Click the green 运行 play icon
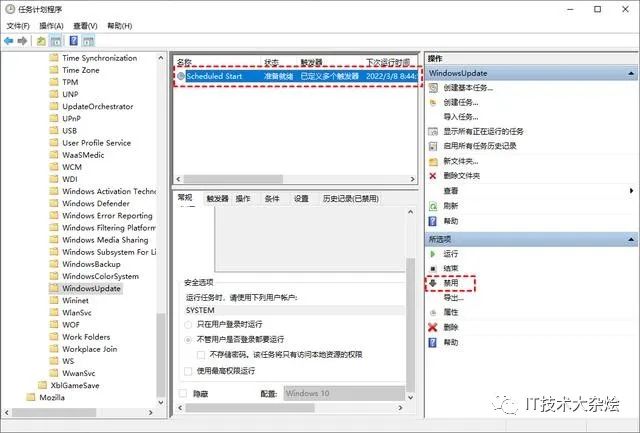Viewport: 640px width, 433px height. pyautogui.click(x=433, y=254)
